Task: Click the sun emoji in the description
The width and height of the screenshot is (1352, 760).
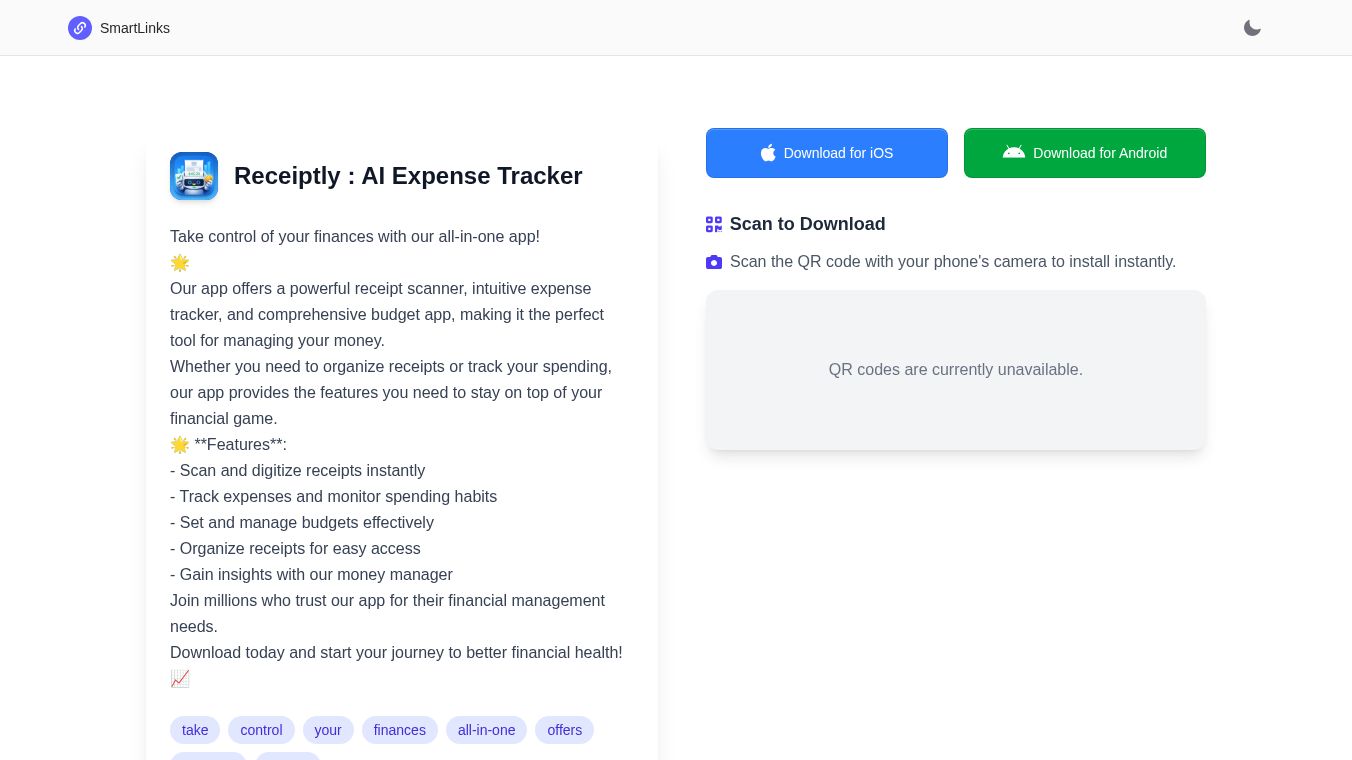Action: (x=180, y=263)
